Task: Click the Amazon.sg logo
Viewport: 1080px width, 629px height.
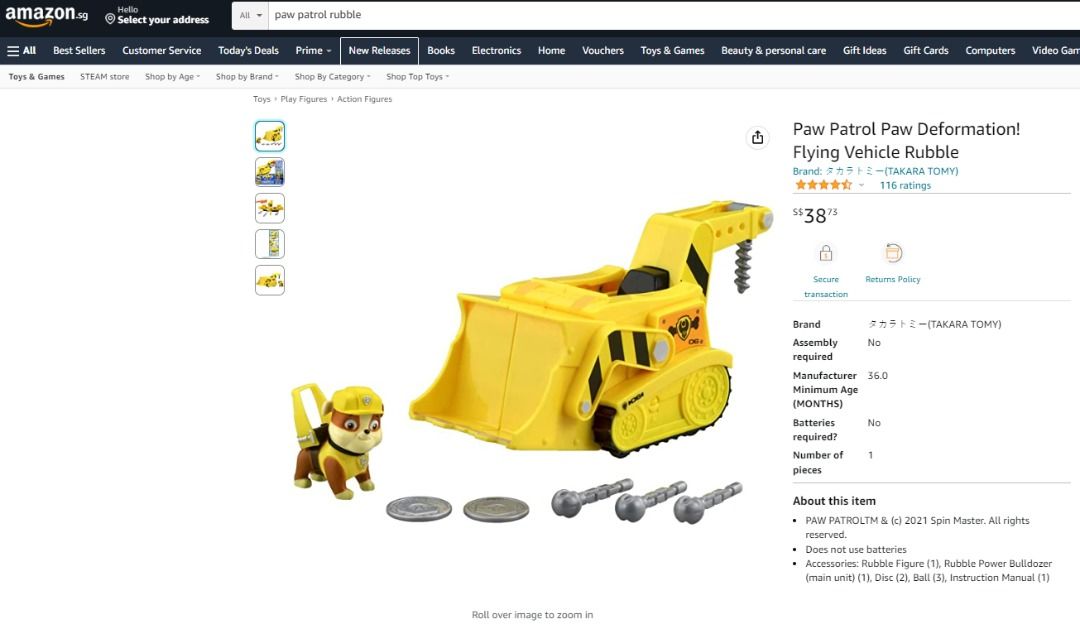Action: pos(46,15)
